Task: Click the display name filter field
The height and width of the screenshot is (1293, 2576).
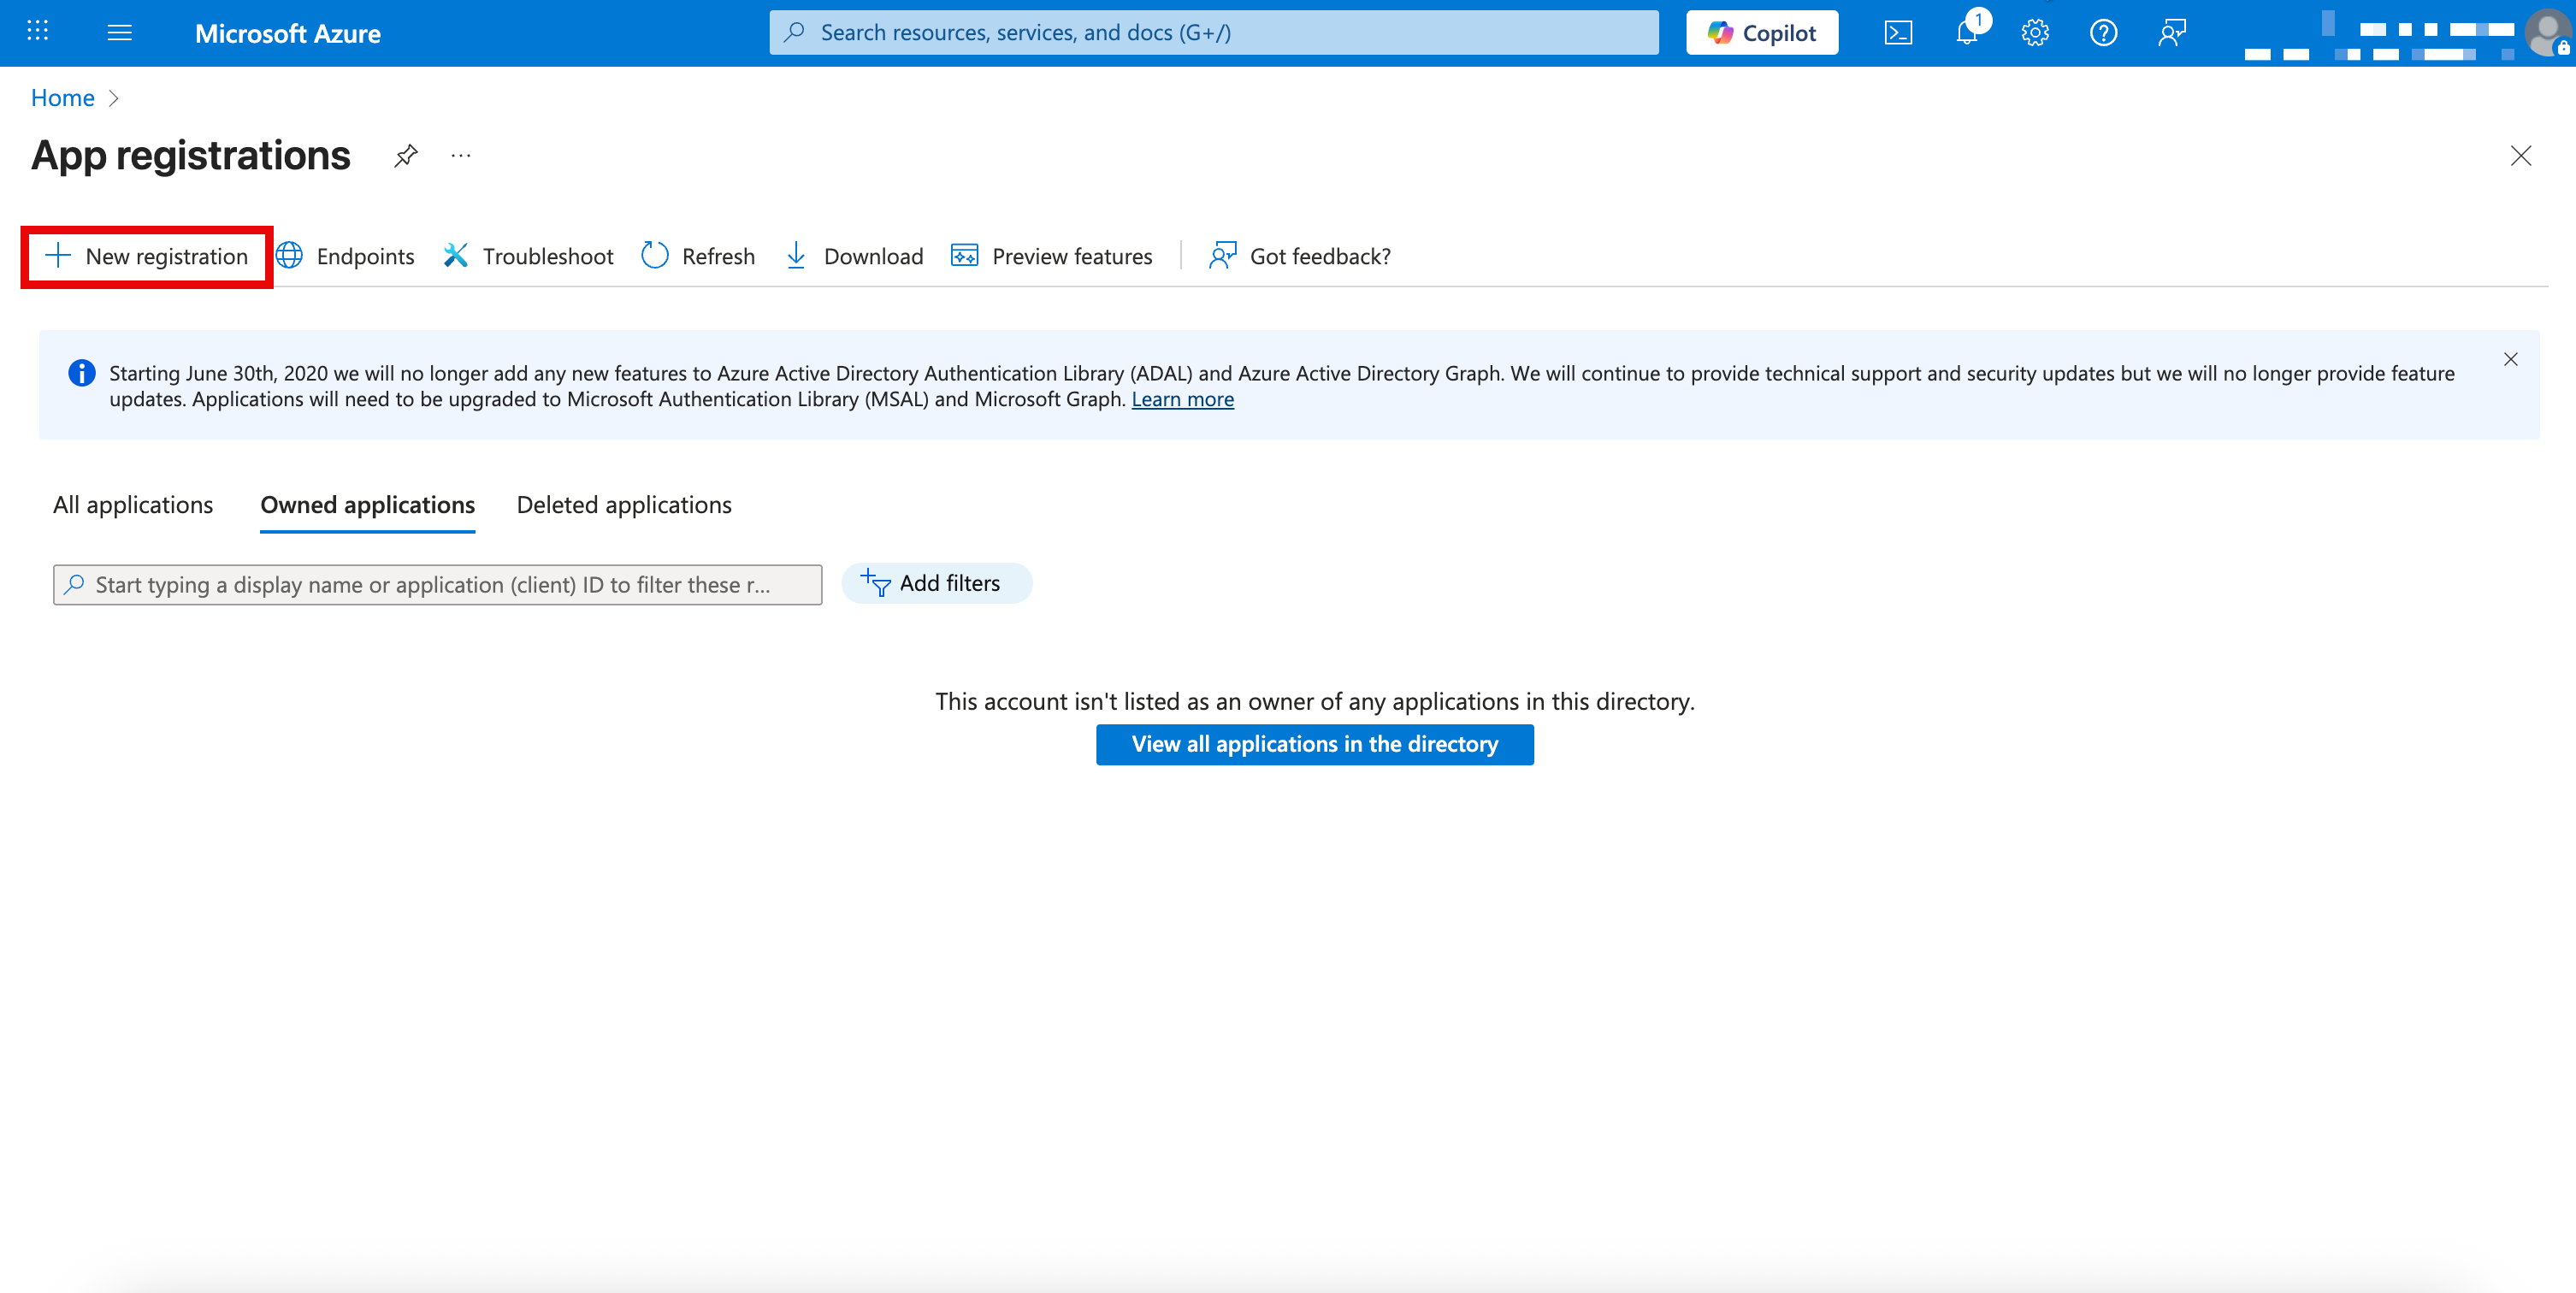Action: tap(437, 585)
